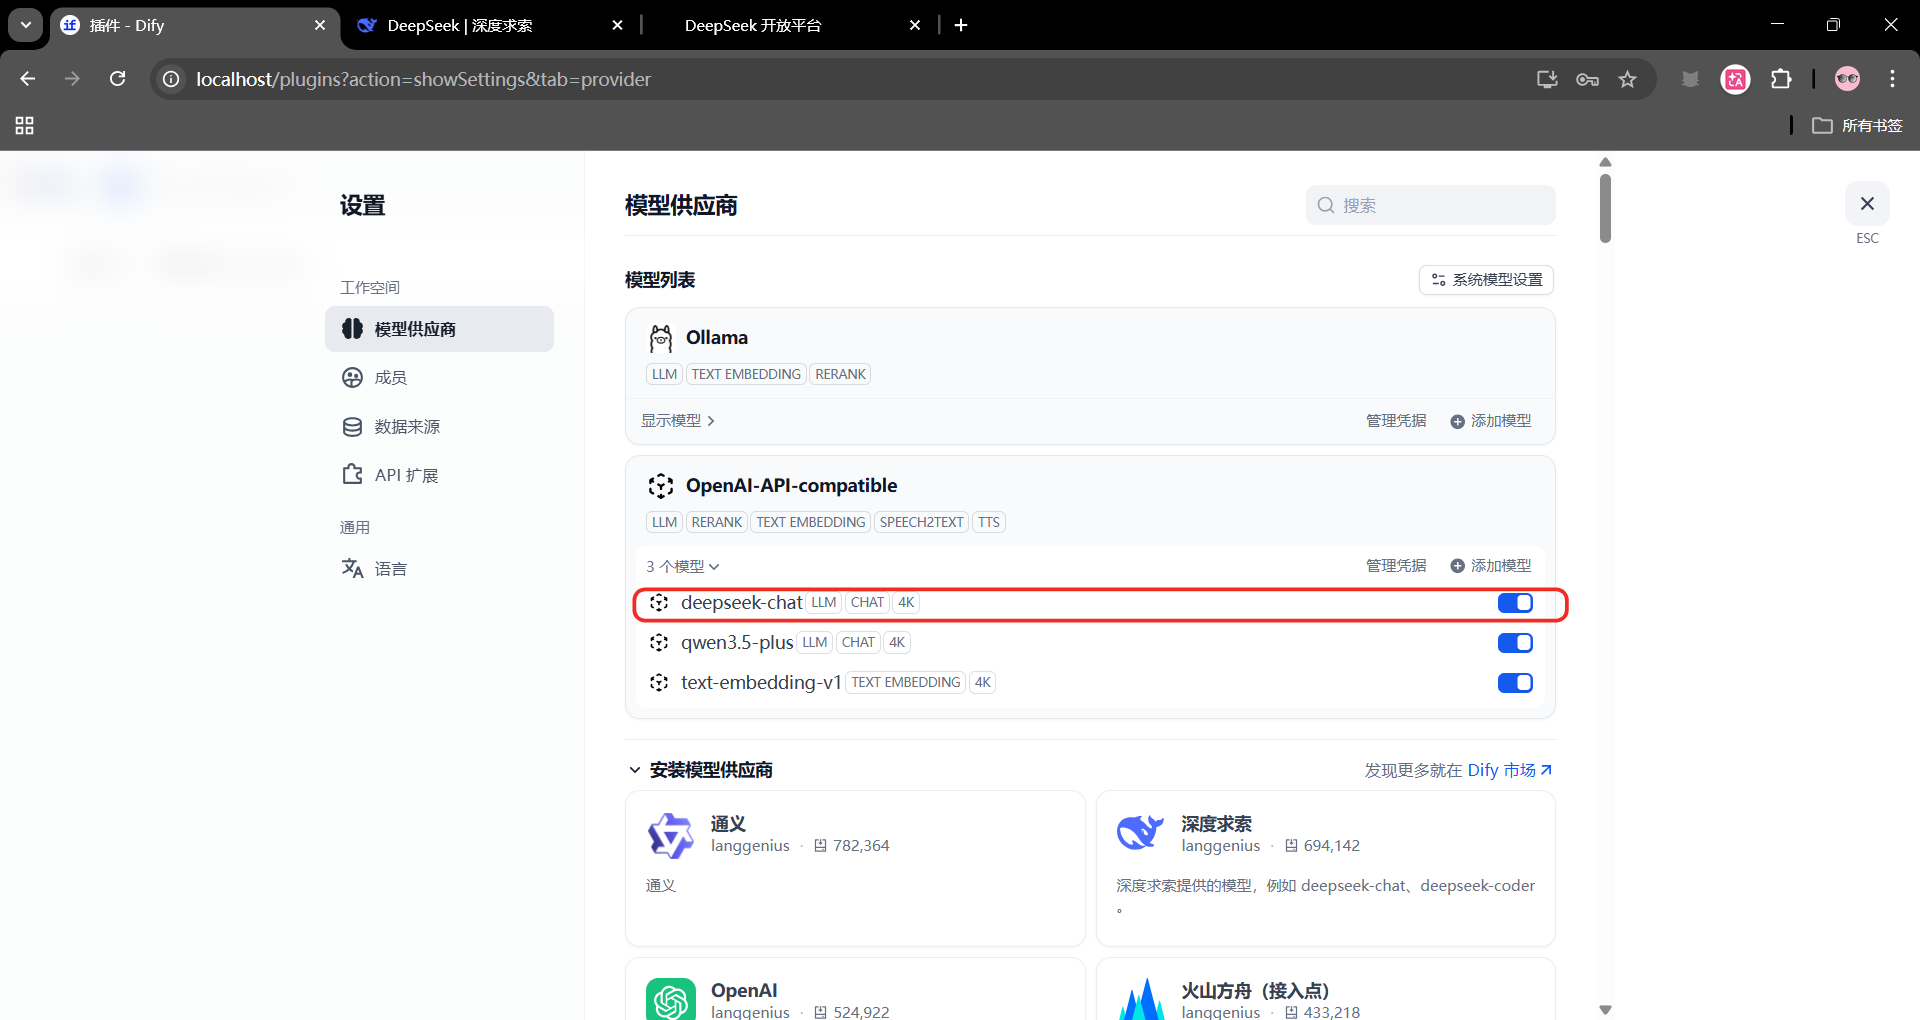Screen dimensions: 1920x1020
Task: Click the 782,364 download count
Action: [x=861, y=846]
